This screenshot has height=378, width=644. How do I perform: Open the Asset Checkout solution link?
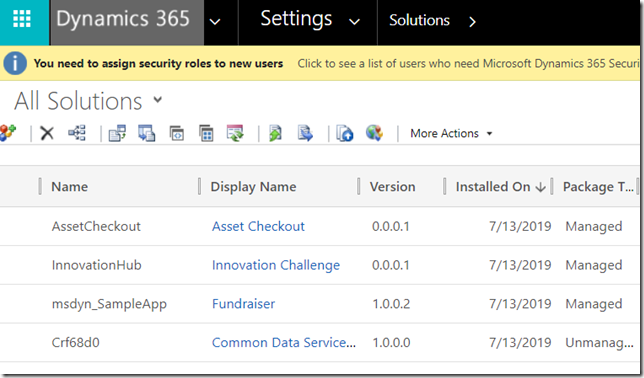(258, 226)
